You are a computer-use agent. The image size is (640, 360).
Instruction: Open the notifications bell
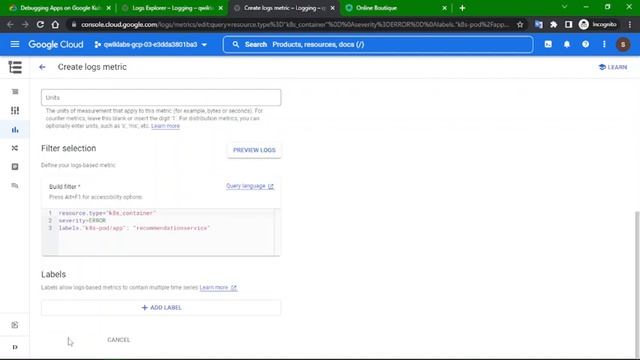[x=567, y=44]
